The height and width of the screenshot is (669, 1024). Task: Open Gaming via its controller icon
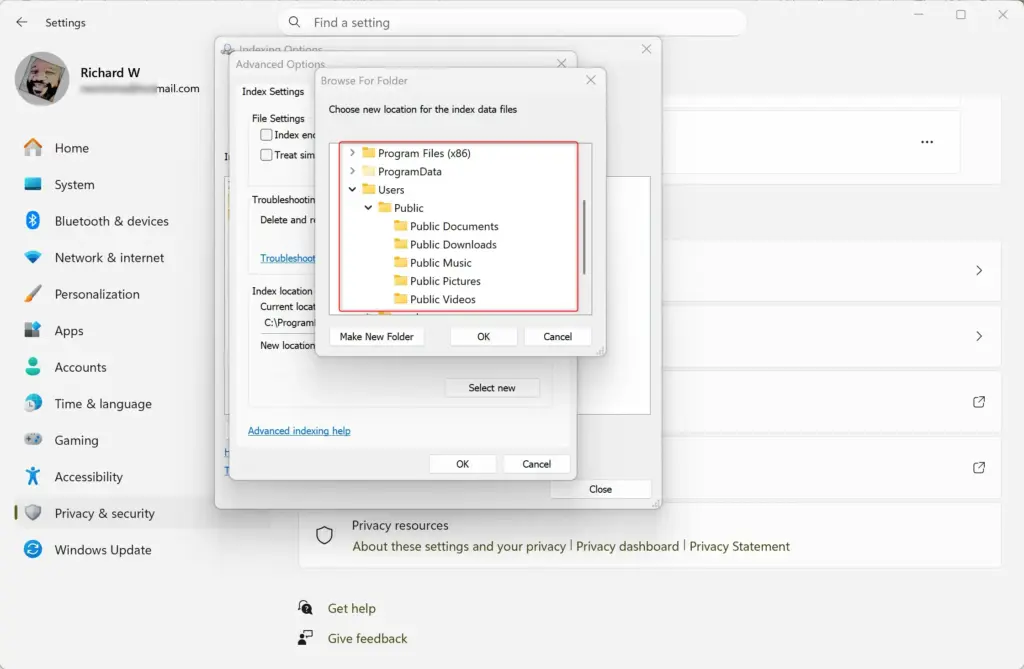point(33,440)
